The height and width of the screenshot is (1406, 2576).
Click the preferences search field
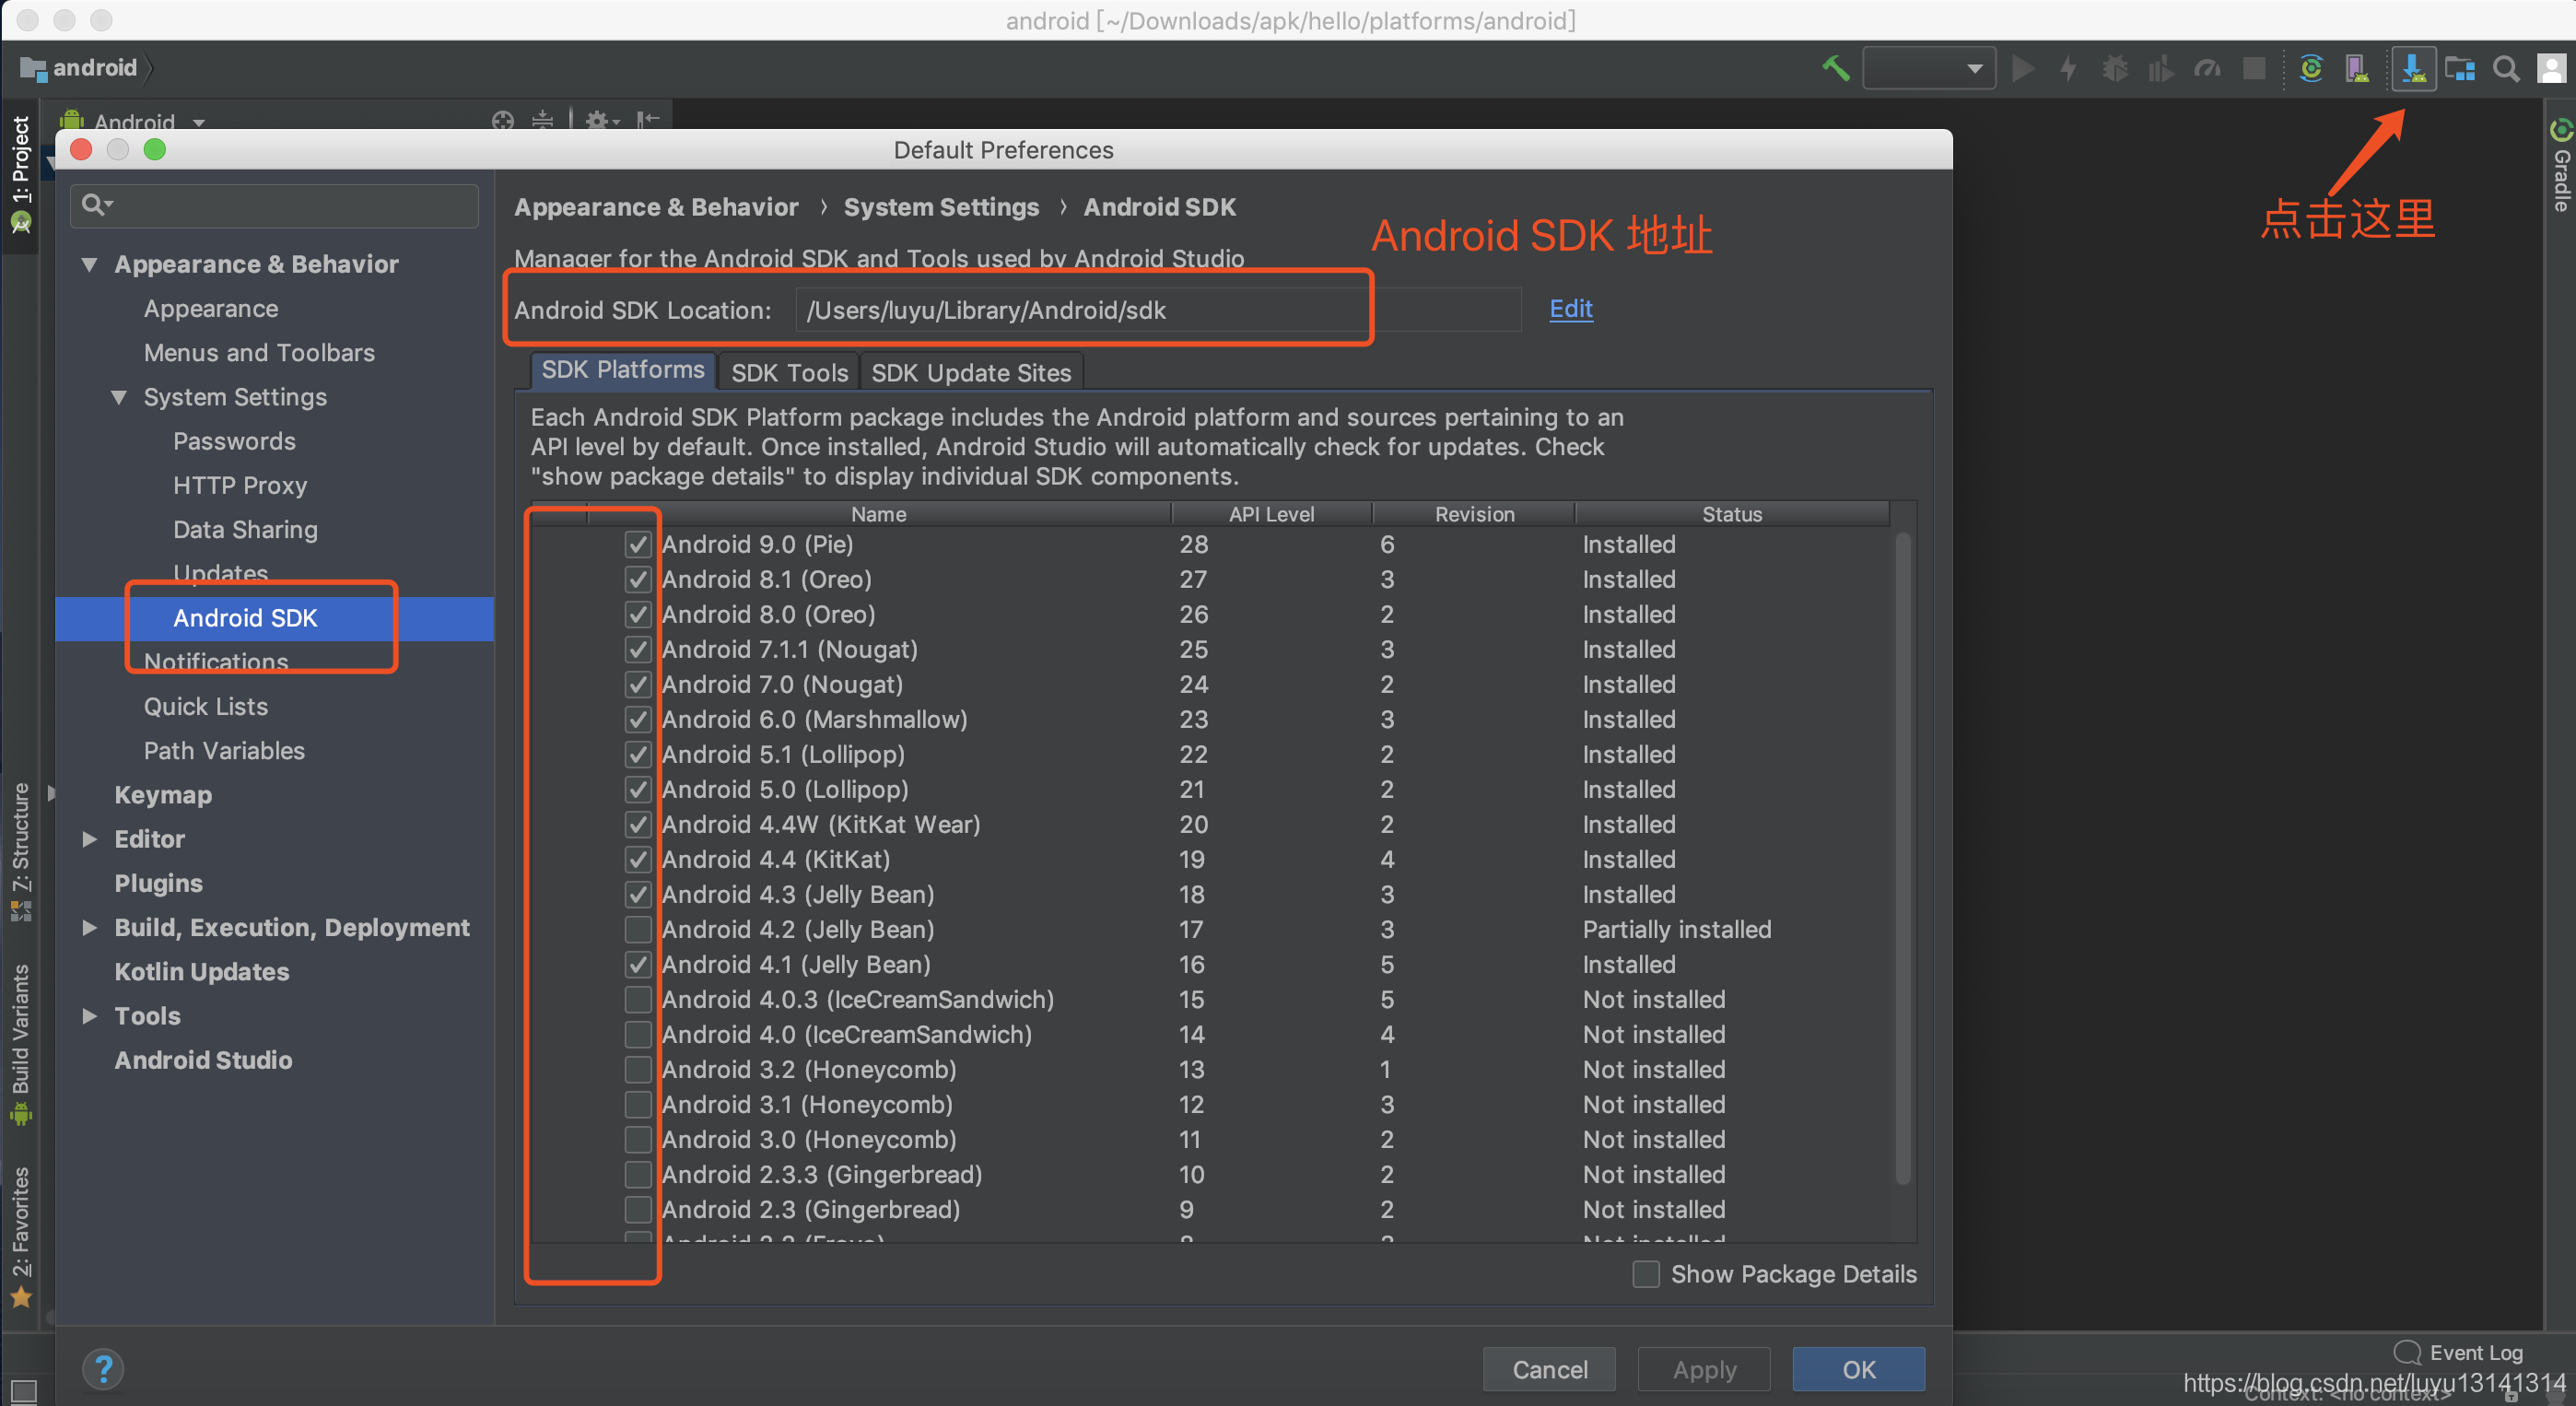(x=274, y=205)
